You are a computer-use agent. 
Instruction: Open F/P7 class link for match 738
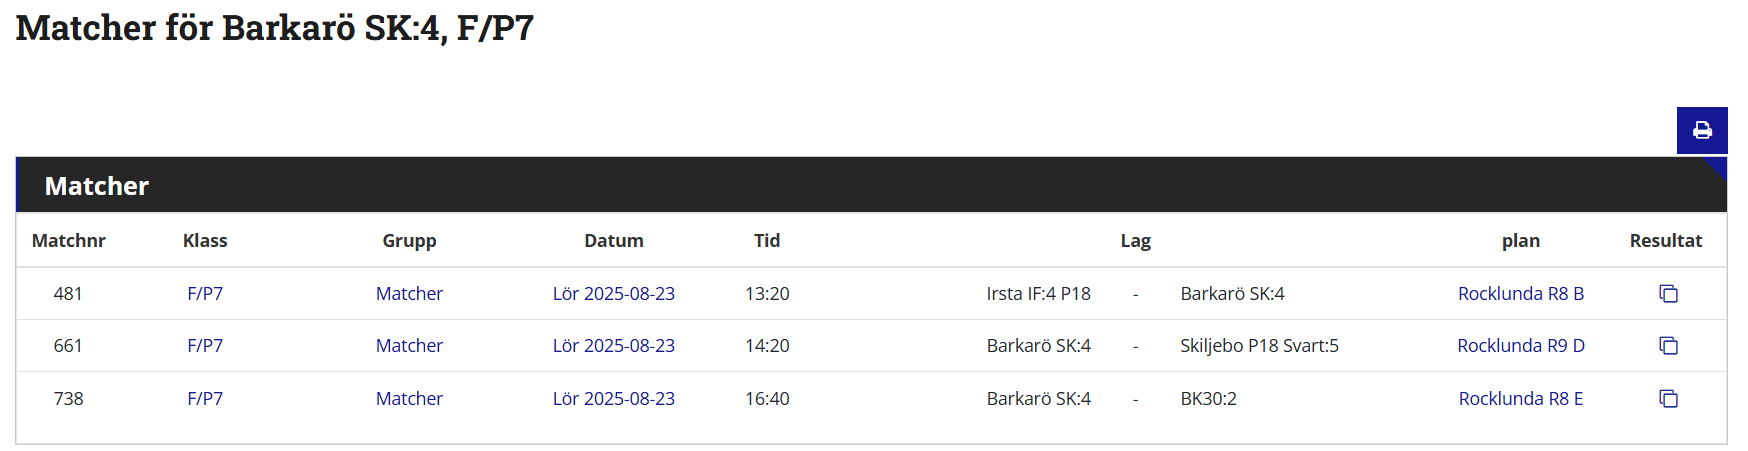click(205, 399)
